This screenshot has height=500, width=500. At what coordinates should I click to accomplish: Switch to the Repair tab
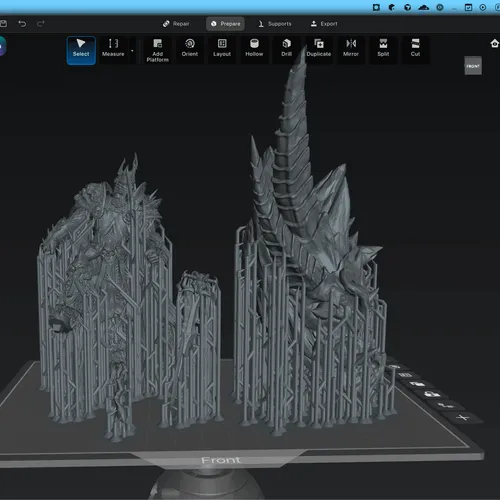click(x=176, y=24)
